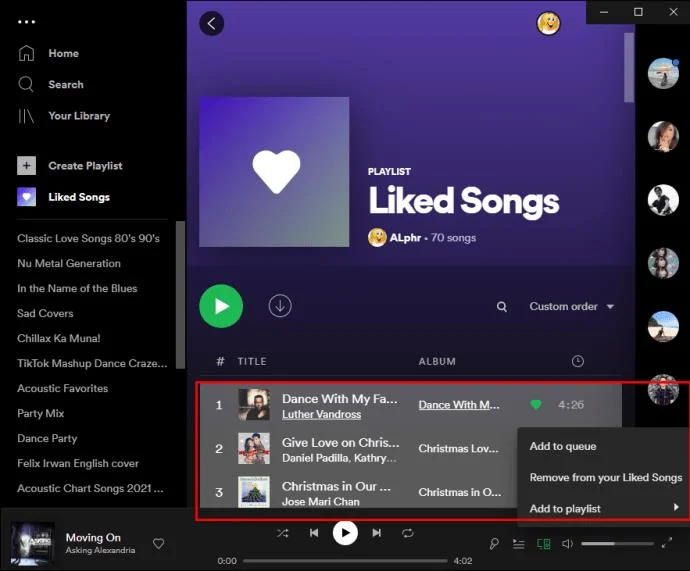690x571 pixels.
Task: Click the TITLE column header
Action: coord(252,362)
